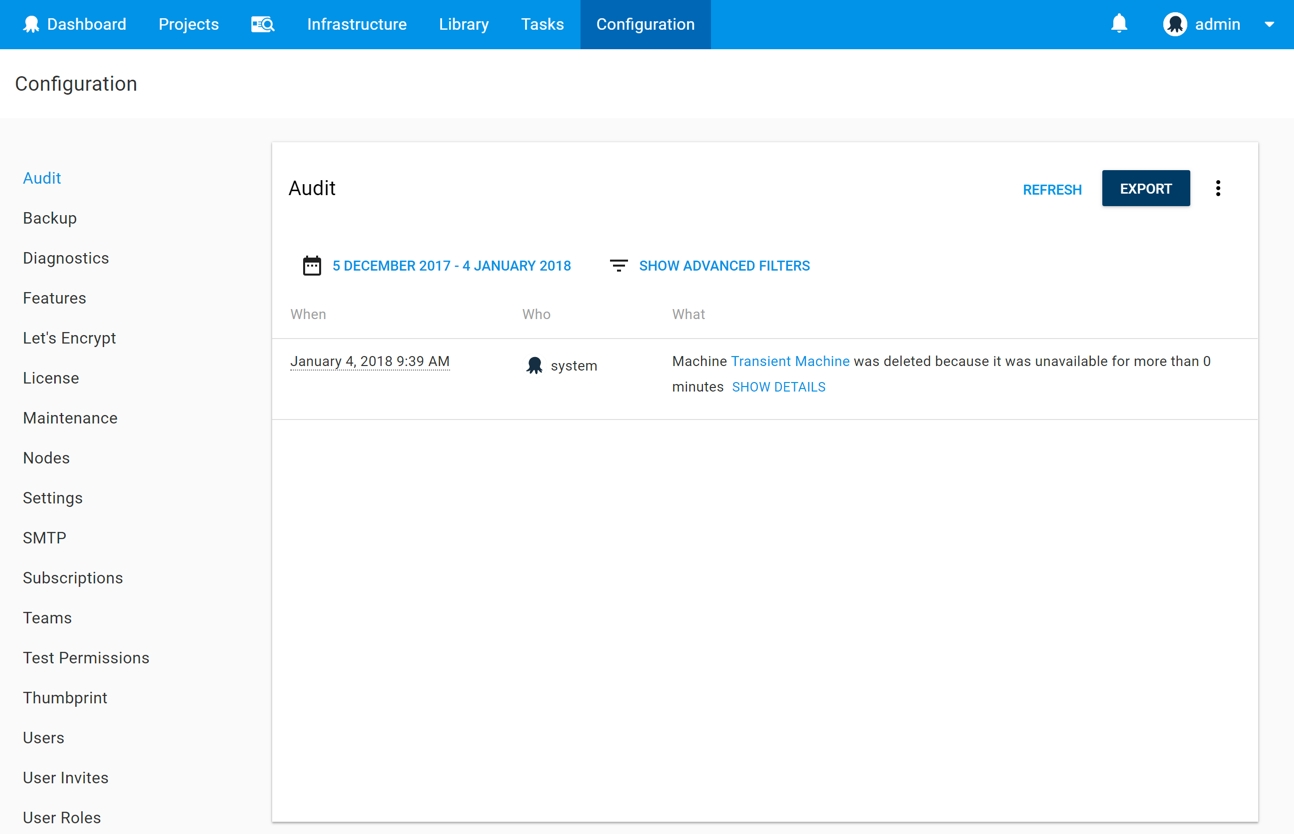Click the filter icon beside advanced filters
Image resolution: width=1294 pixels, height=834 pixels.
pyautogui.click(x=619, y=266)
